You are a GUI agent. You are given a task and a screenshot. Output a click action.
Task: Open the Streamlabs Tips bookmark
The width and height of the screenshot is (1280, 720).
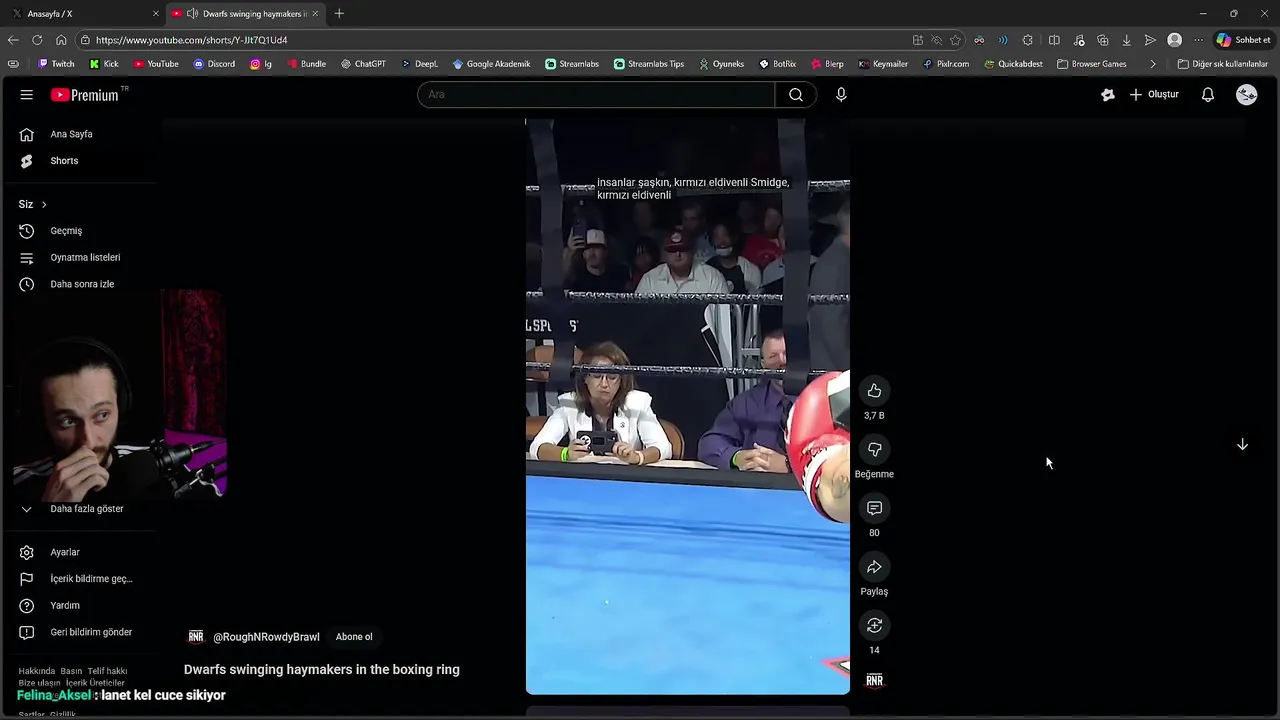click(x=649, y=64)
